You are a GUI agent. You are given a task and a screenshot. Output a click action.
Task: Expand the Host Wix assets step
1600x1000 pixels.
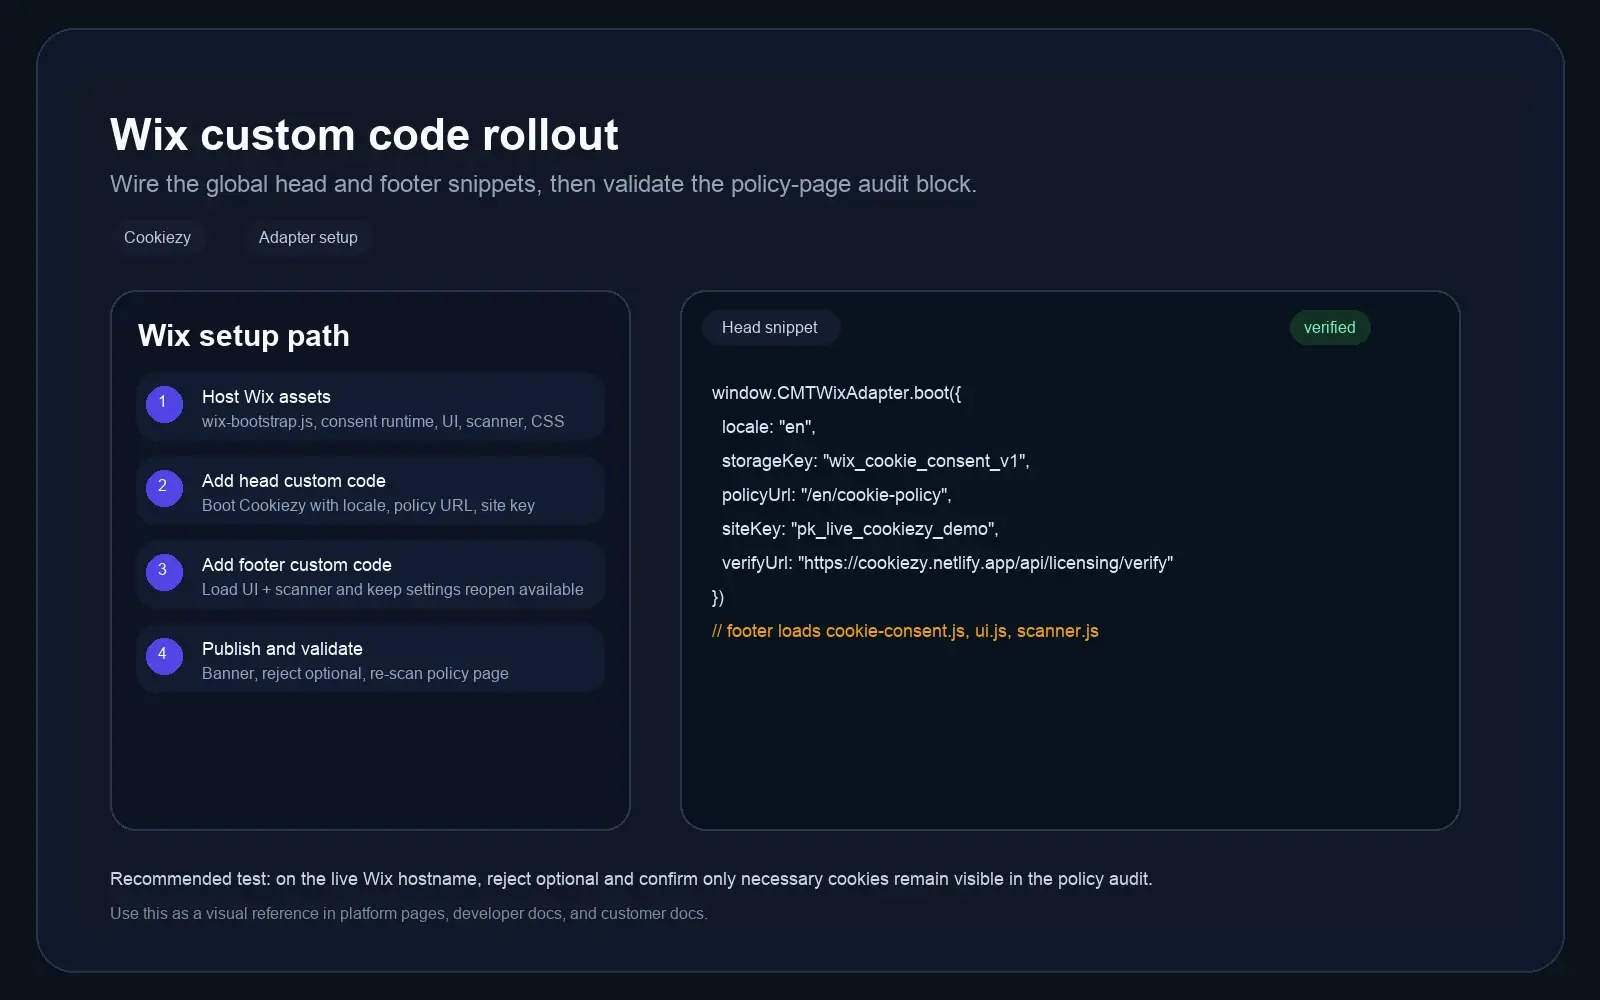(370, 406)
